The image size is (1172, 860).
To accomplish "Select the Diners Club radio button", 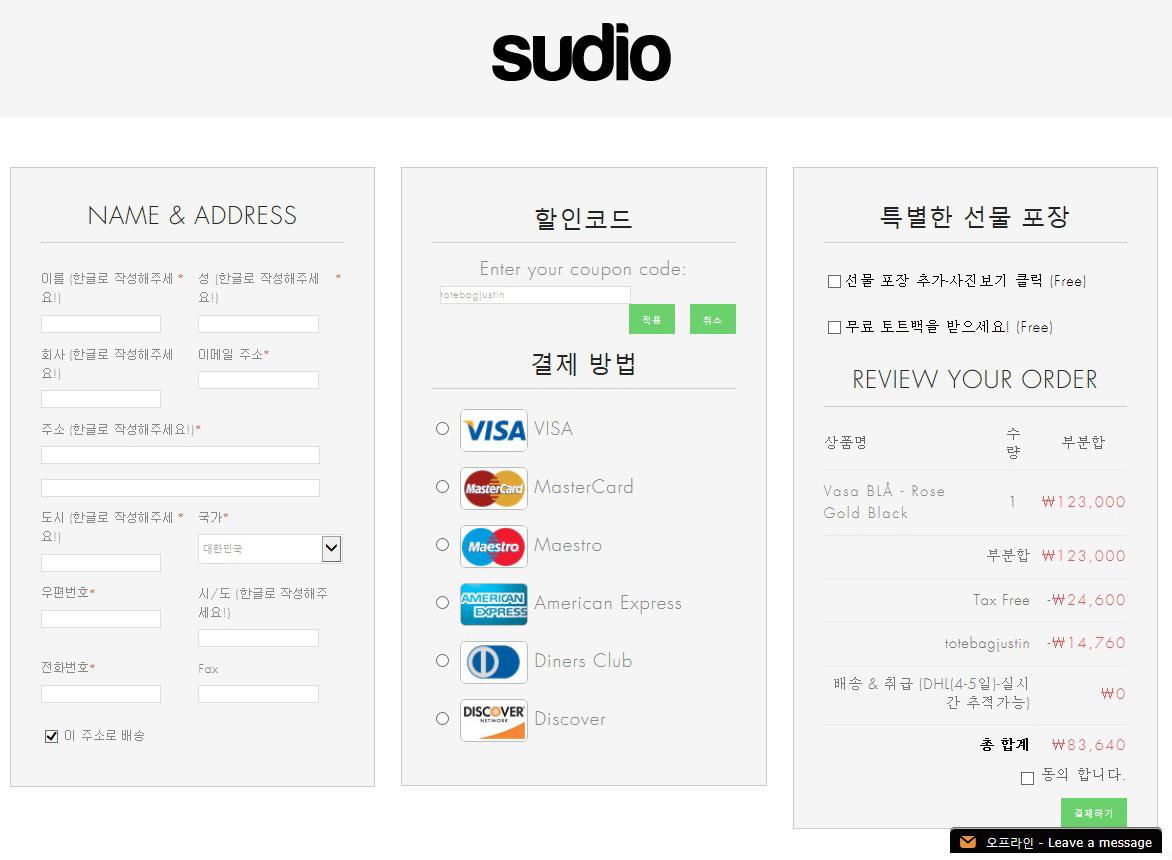I will pyautogui.click(x=442, y=661).
